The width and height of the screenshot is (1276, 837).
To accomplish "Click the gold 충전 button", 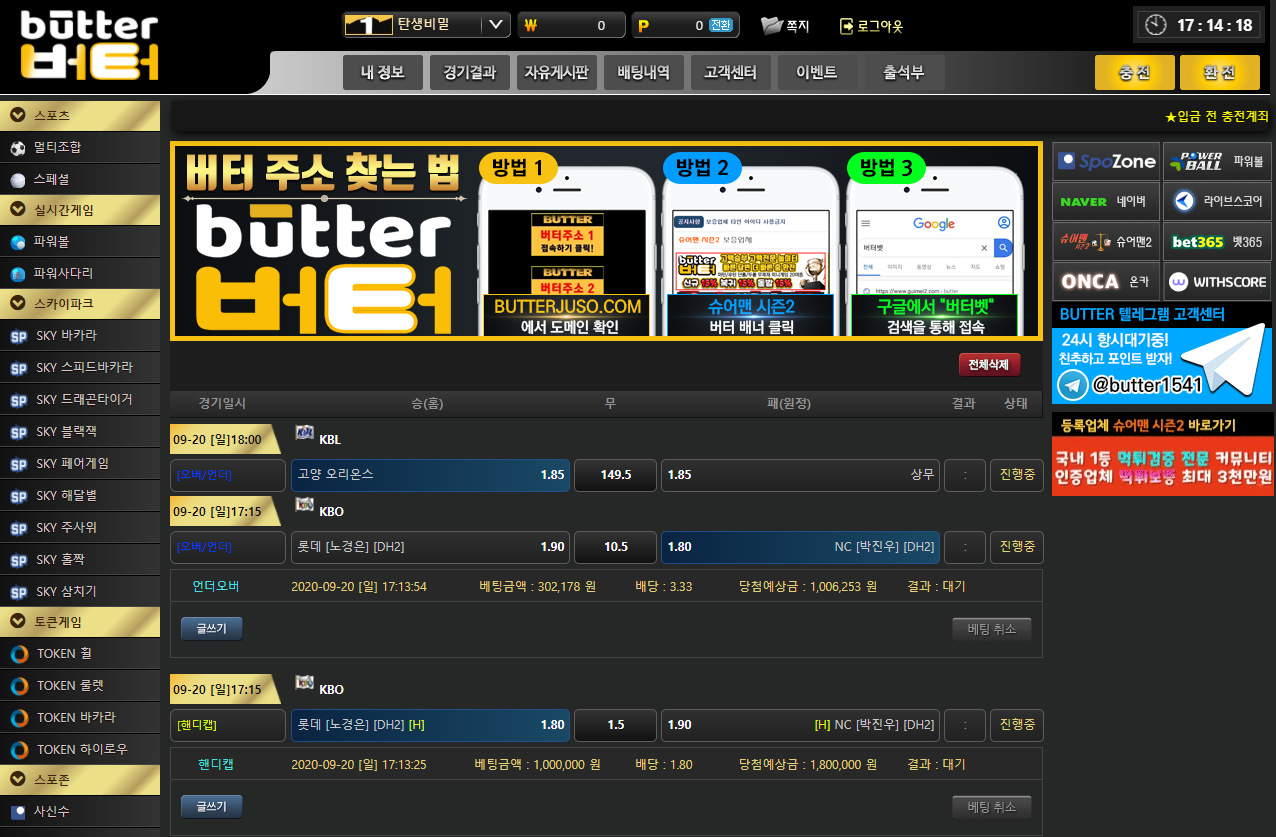I will coord(1134,73).
